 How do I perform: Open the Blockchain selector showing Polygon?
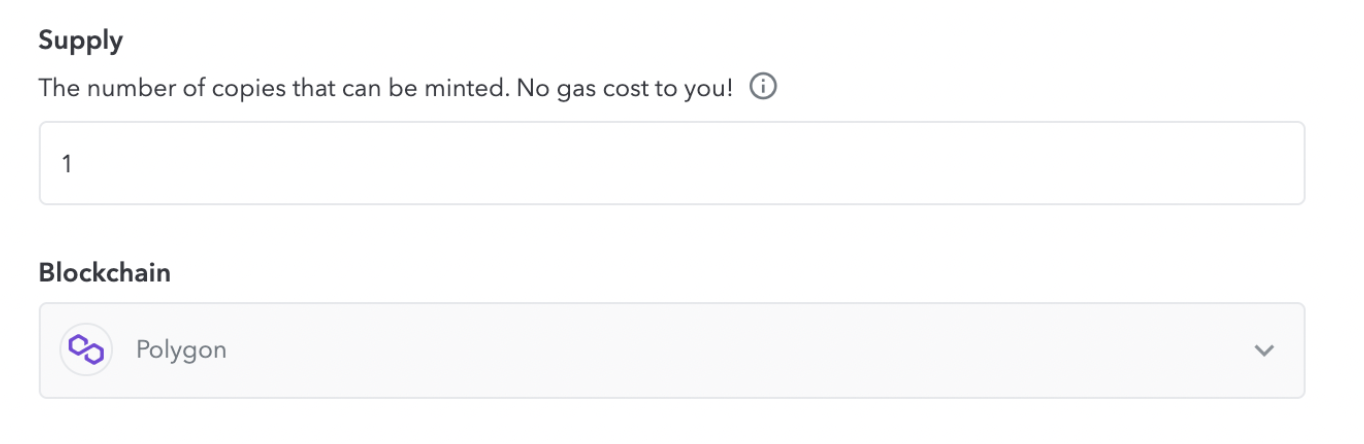pyautogui.click(x=672, y=350)
